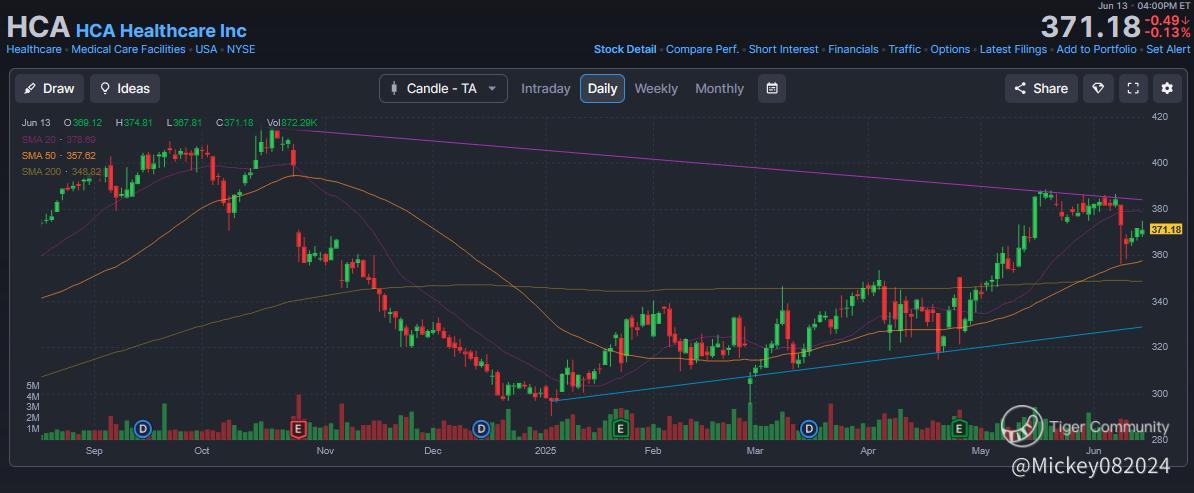Viewport: 1194px width, 493px height.
Task: Expand the Candle - TA chart type dropdown
Action: click(443, 88)
